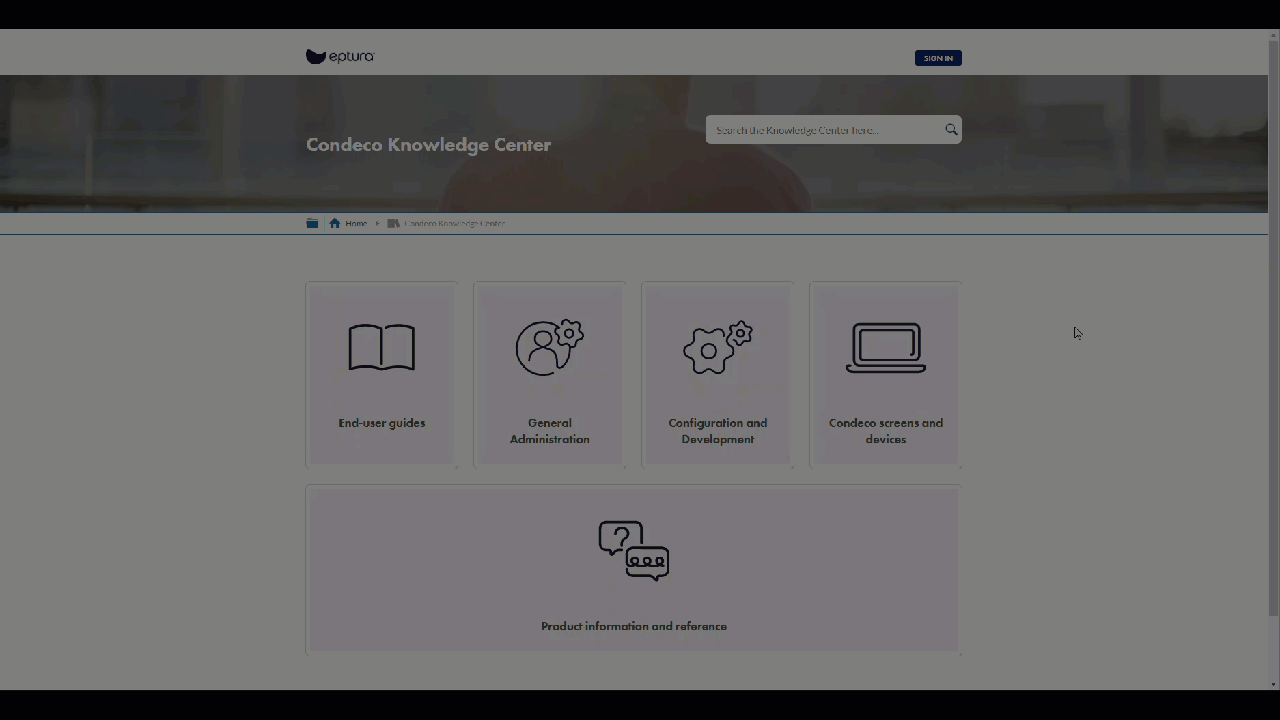
Task: Click the SIGN IN button
Action: (938, 58)
